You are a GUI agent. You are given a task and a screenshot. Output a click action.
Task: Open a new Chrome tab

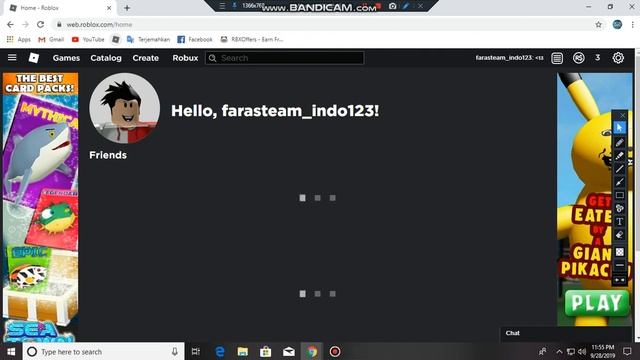127,8
